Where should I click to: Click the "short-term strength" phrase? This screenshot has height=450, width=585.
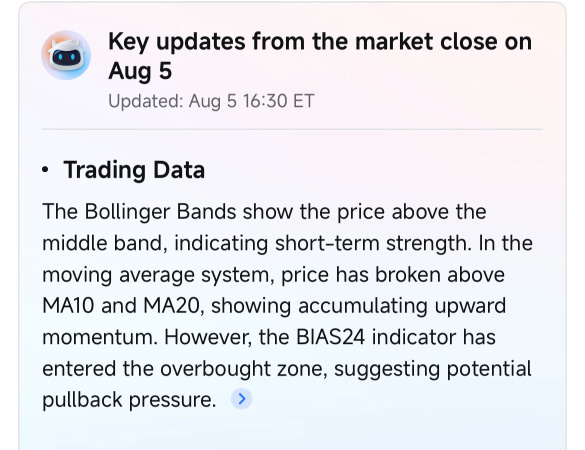371,243
